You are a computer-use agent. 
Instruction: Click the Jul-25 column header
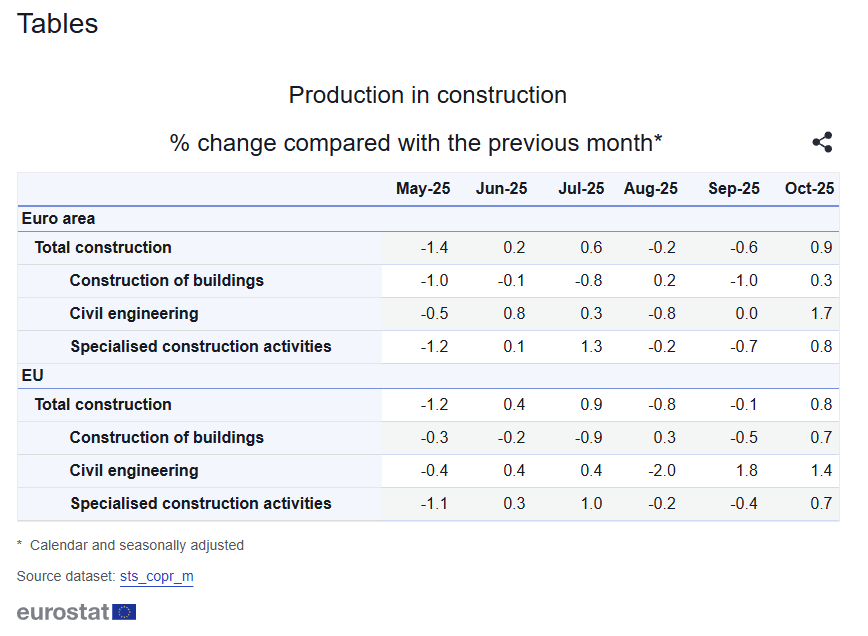[x=581, y=188]
